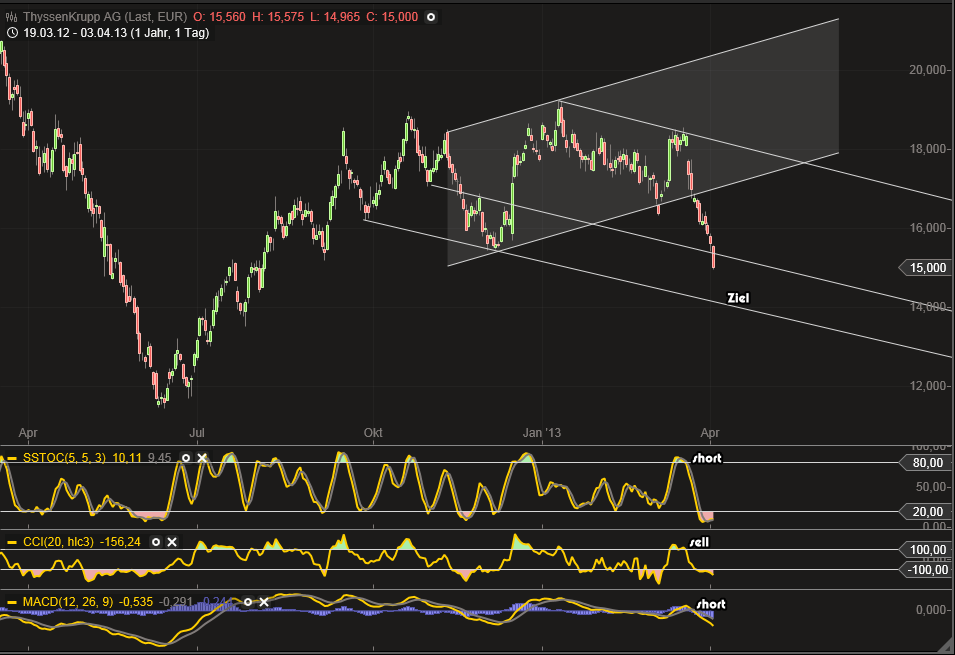This screenshot has width=955, height=655.
Task: Click the 0,000 label on MACD axis
Action: coord(932,610)
